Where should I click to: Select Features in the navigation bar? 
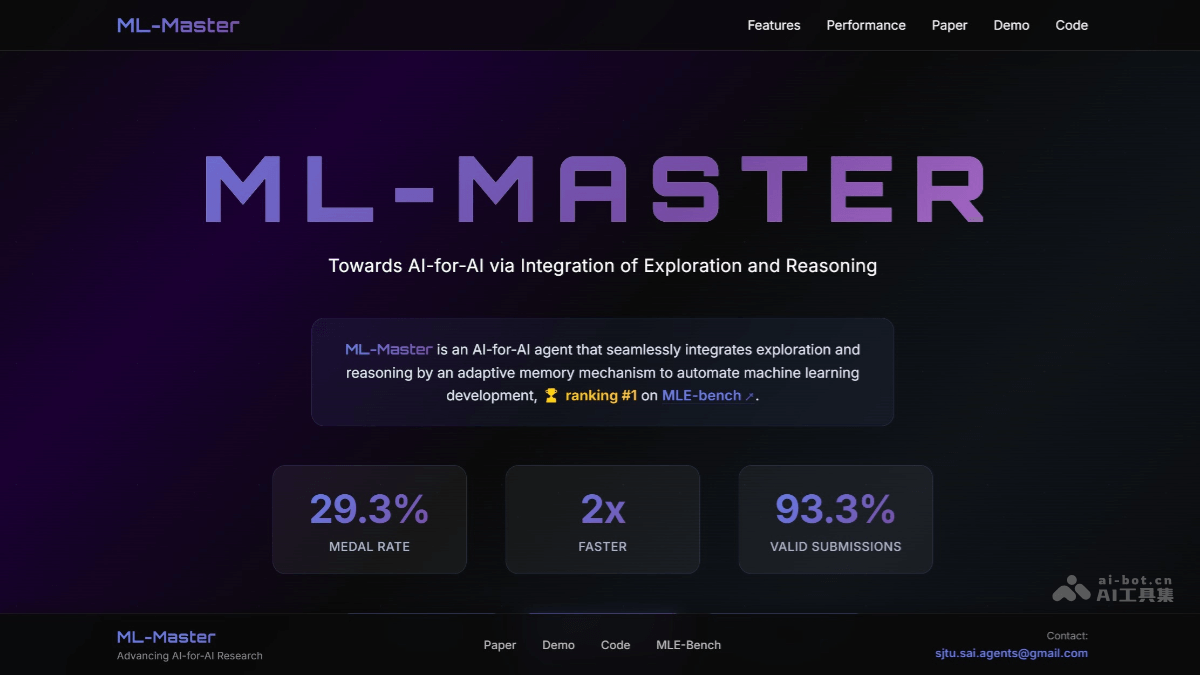coord(773,25)
